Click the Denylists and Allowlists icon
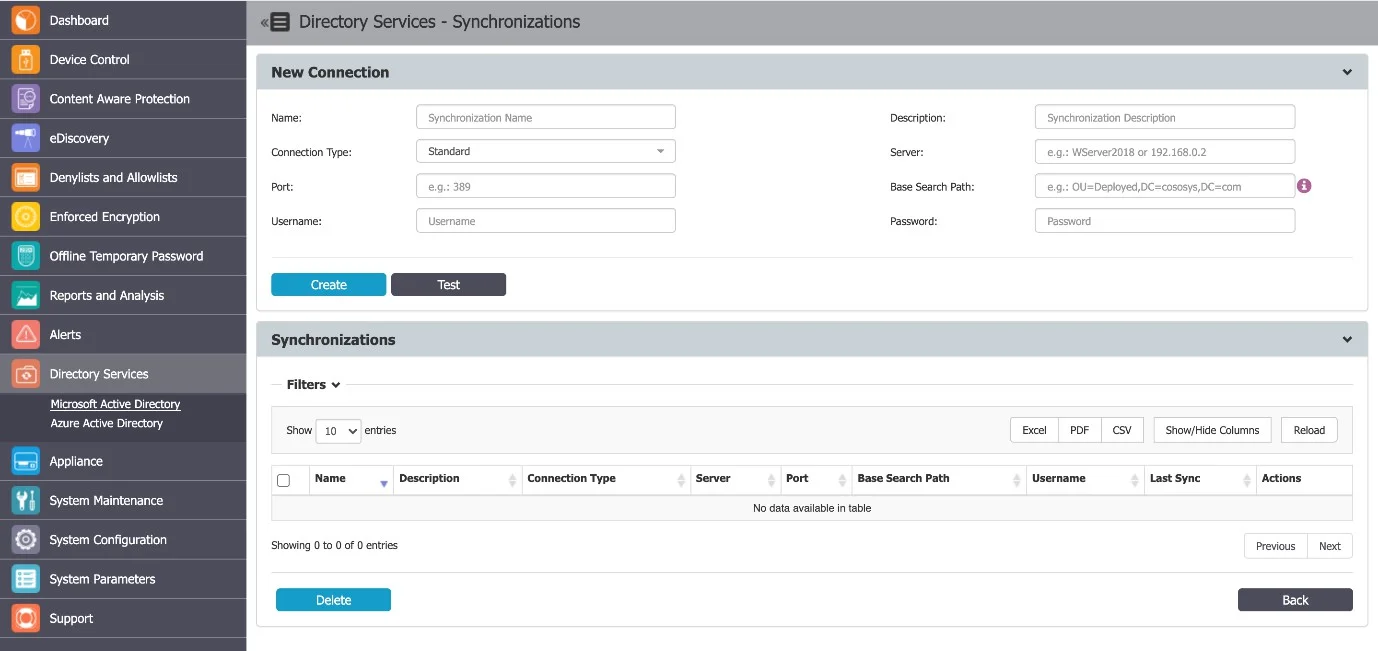 point(25,177)
